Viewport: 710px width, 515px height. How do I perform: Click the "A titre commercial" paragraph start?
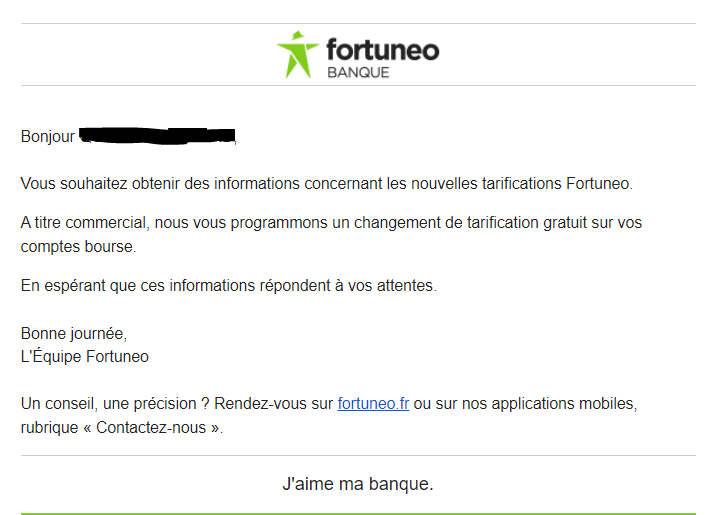[84, 223]
